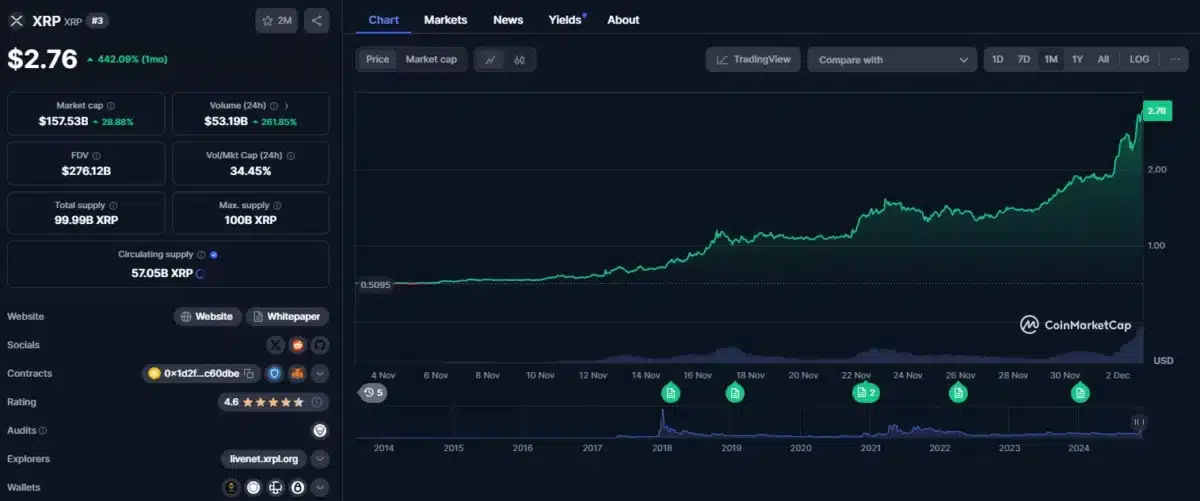Open the About tab
This screenshot has height=501, width=1200.
(623, 20)
